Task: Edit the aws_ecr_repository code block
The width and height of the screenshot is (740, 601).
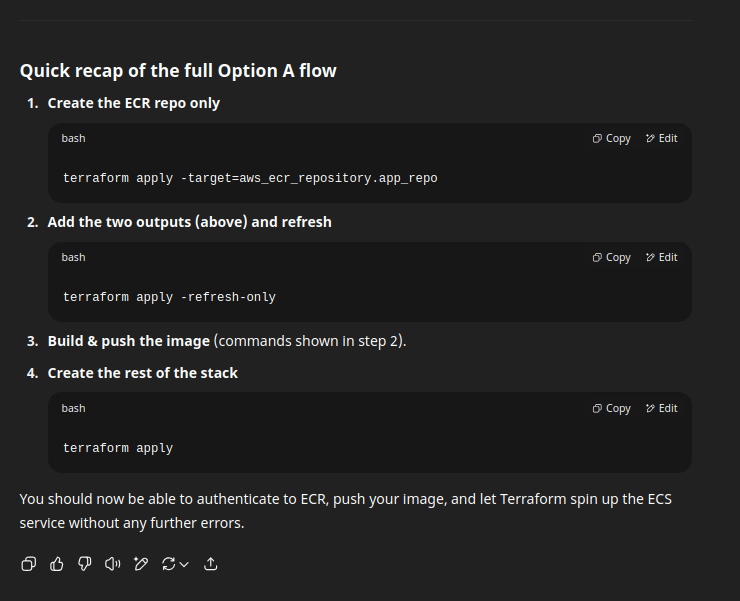Action: [662, 138]
